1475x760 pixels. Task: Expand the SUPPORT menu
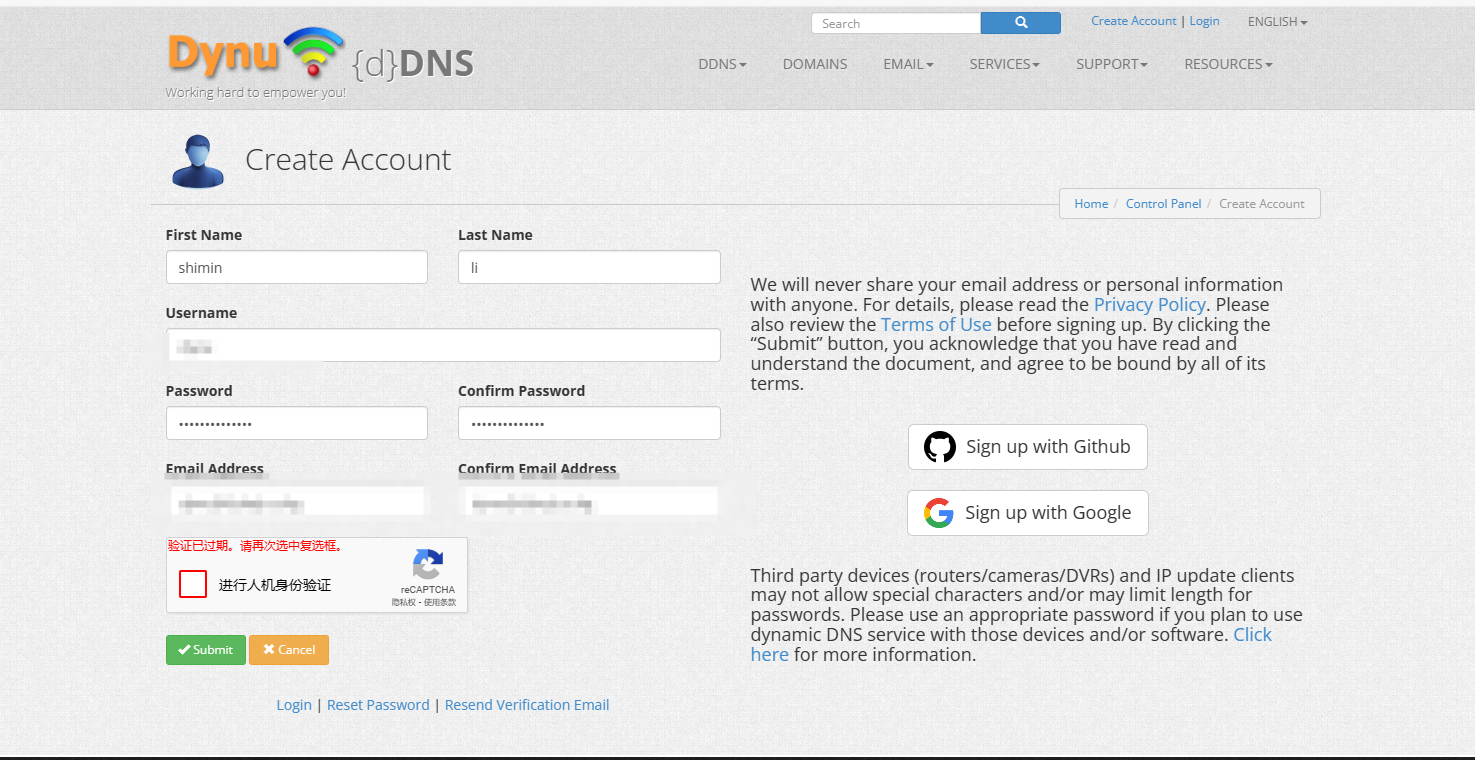[1112, 64]
